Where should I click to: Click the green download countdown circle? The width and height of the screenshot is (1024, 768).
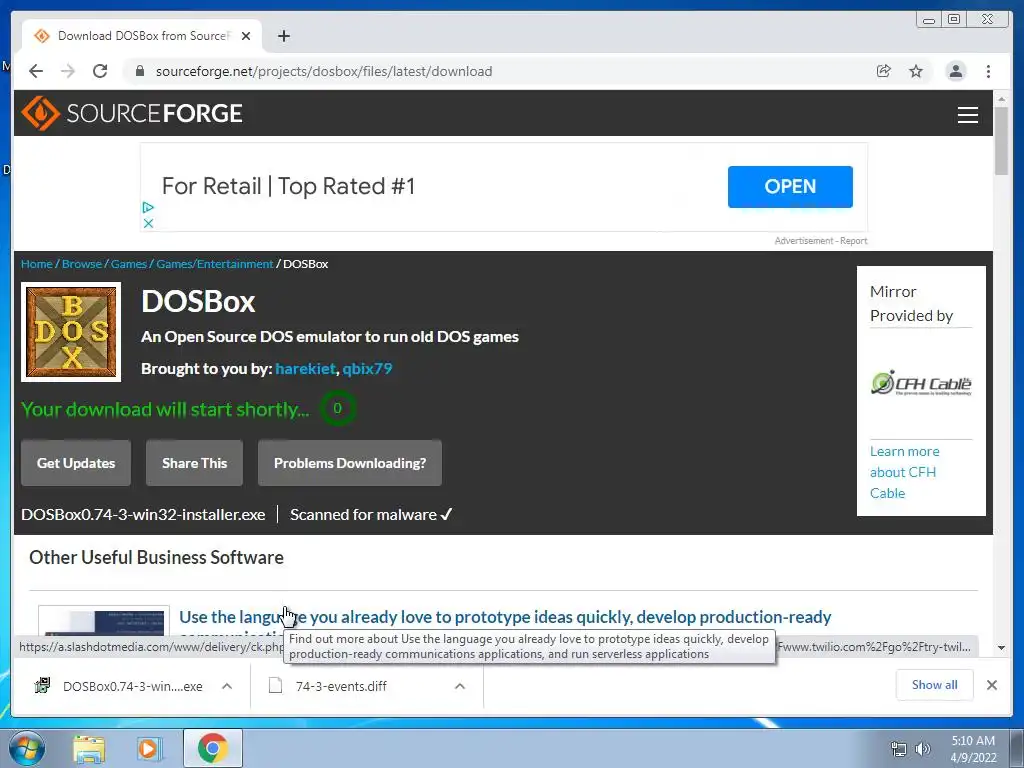[x=338, y=408]
